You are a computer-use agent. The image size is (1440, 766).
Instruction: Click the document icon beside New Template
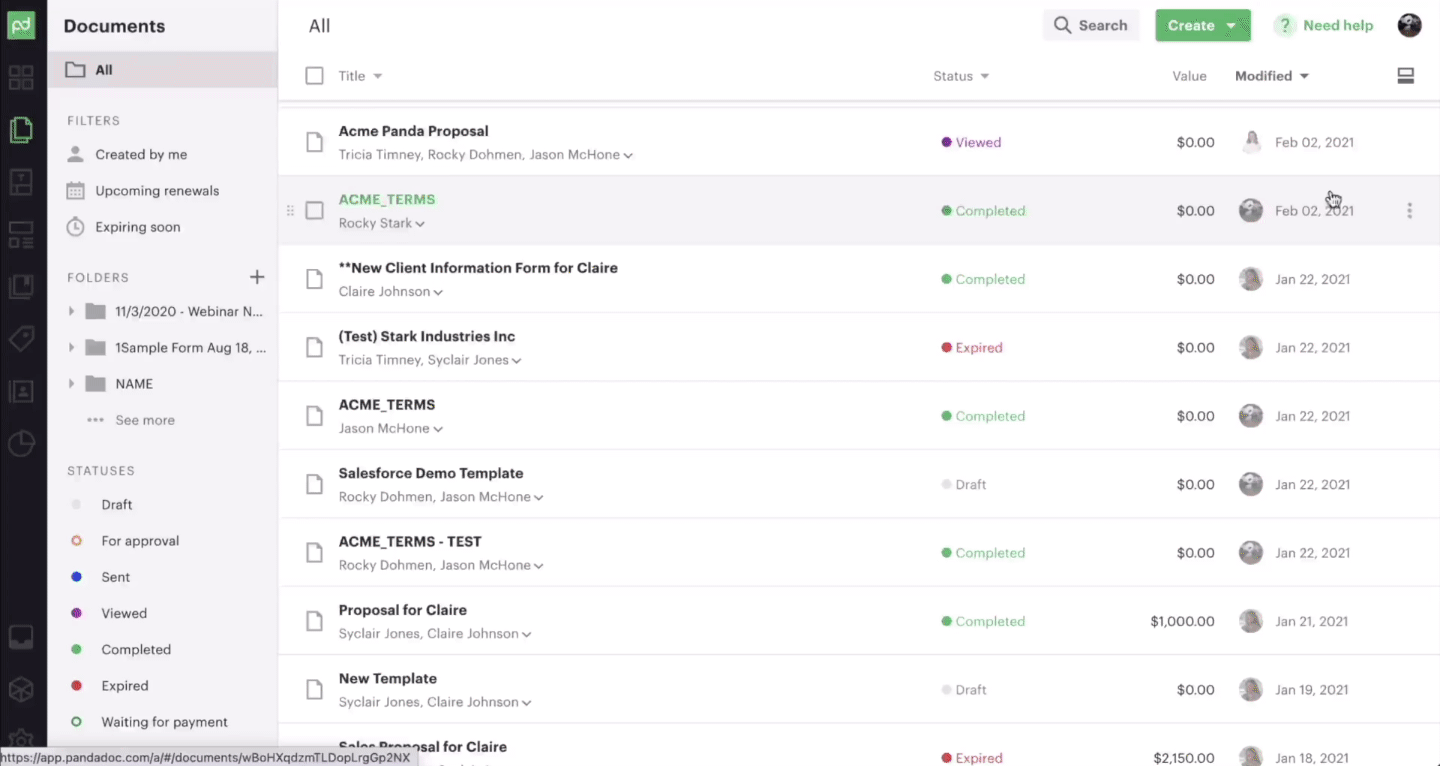tap(314, 690)
